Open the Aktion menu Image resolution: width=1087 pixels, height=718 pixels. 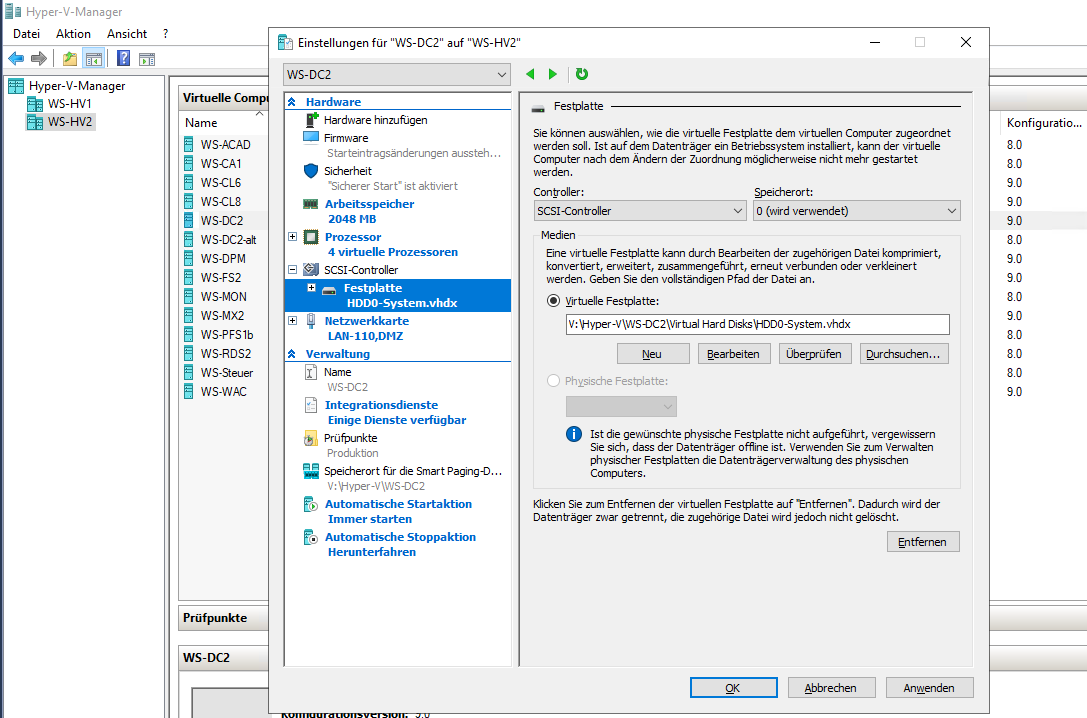tap(73, 34)
